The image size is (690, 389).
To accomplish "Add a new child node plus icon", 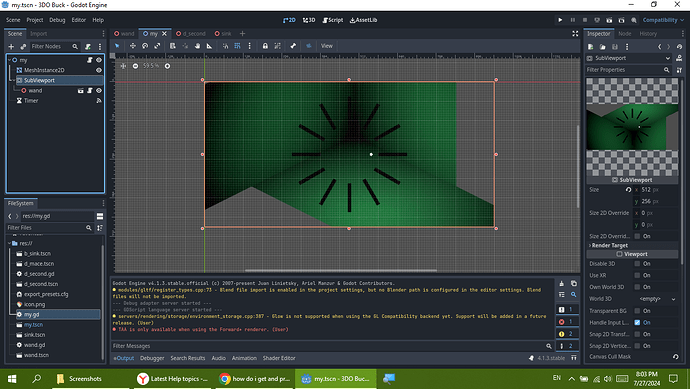I will point(11,46).
